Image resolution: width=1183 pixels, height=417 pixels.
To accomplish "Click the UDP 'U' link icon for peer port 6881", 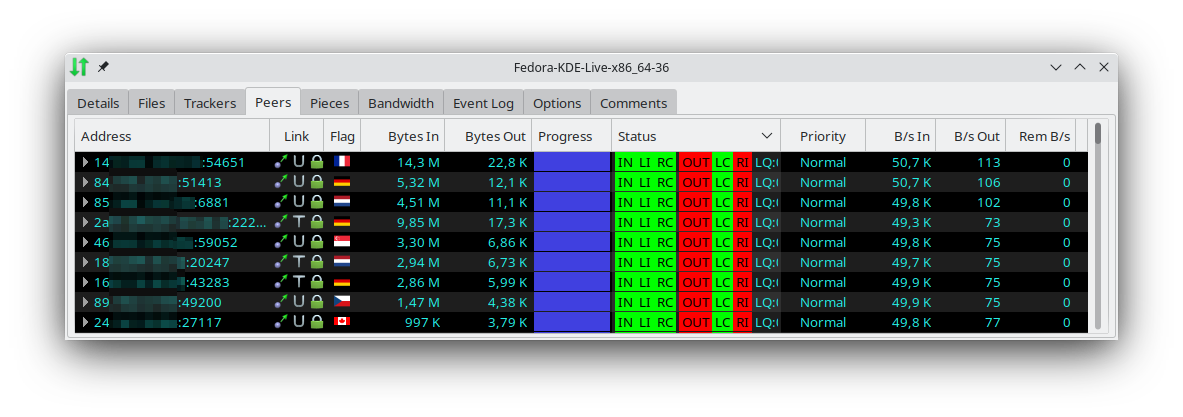I will pos(299,202).
